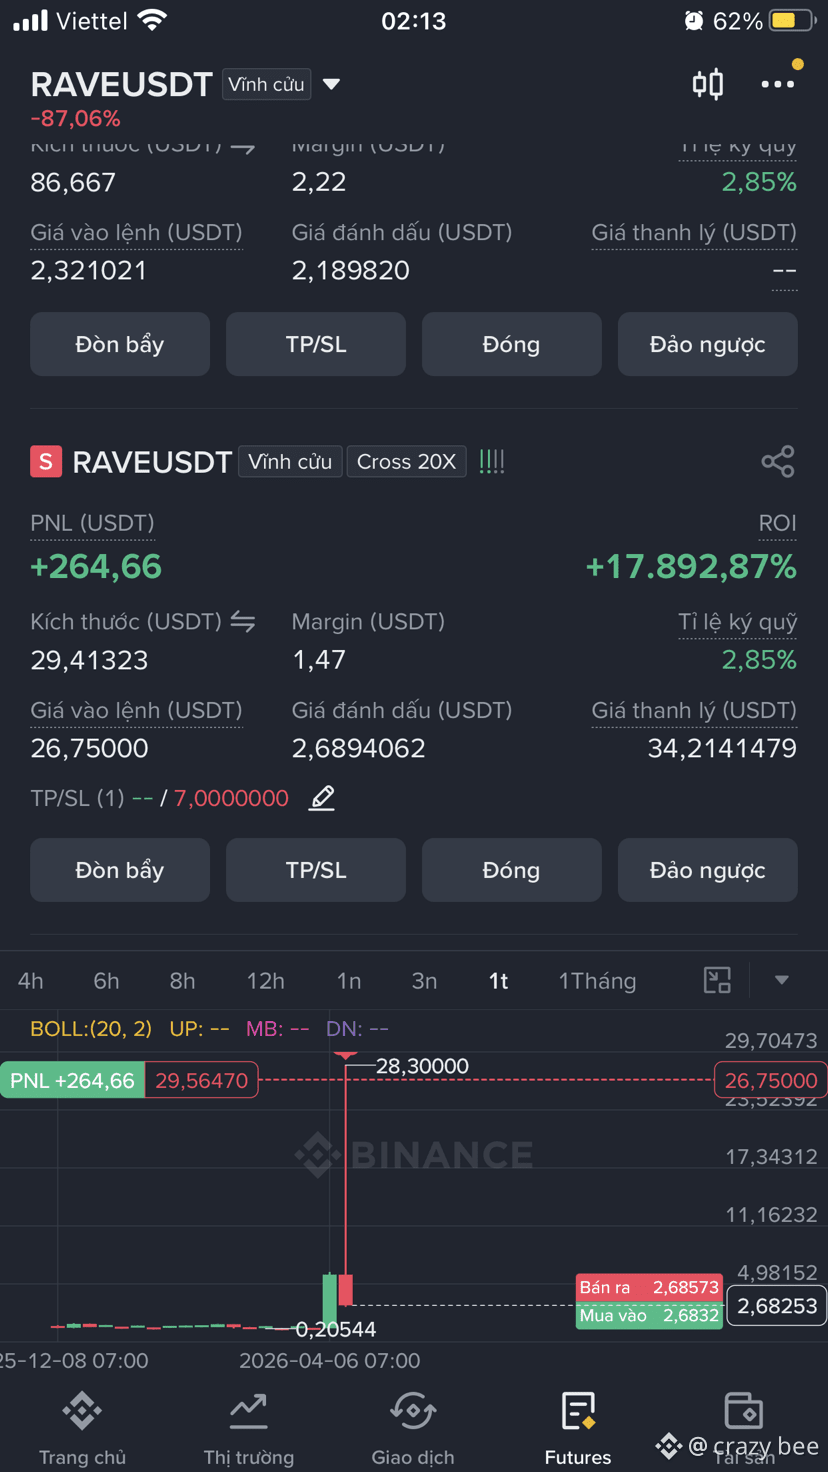Tap the 26,75000 entry price marker
828x1472 pixels.
coord(771,1080)
